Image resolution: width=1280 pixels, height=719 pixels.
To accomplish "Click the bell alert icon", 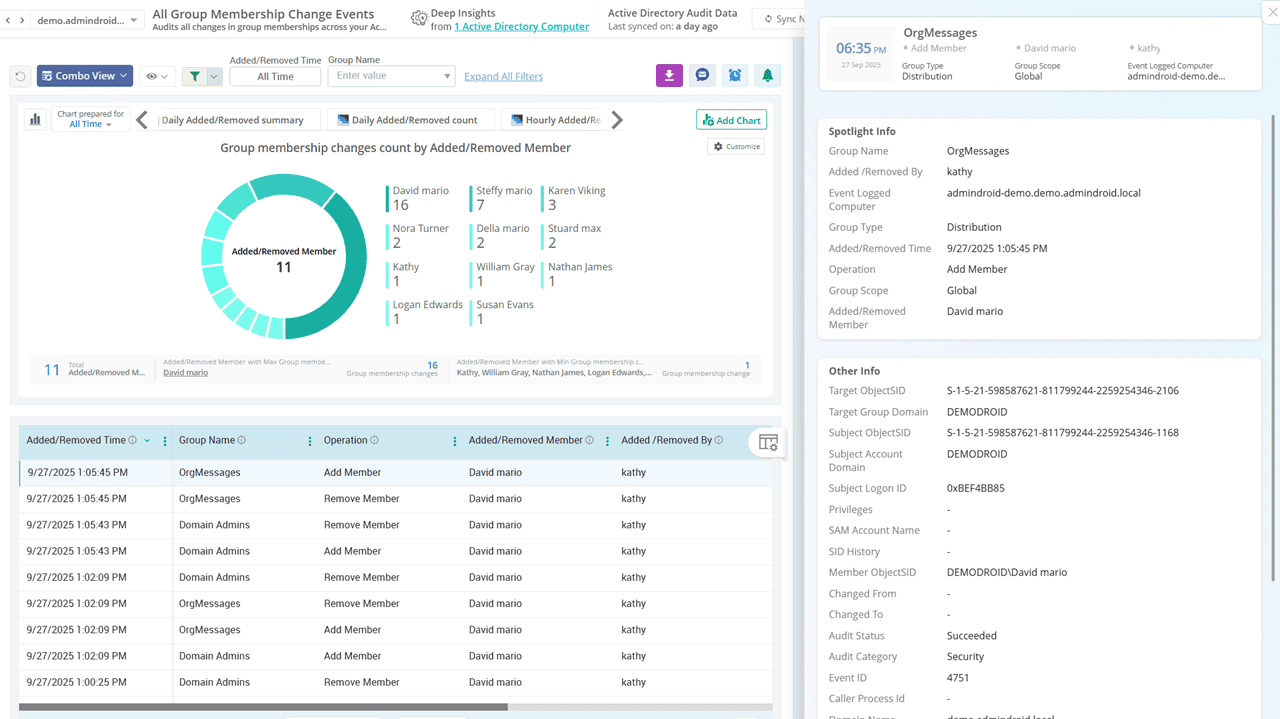I will (x=768, y=76).
